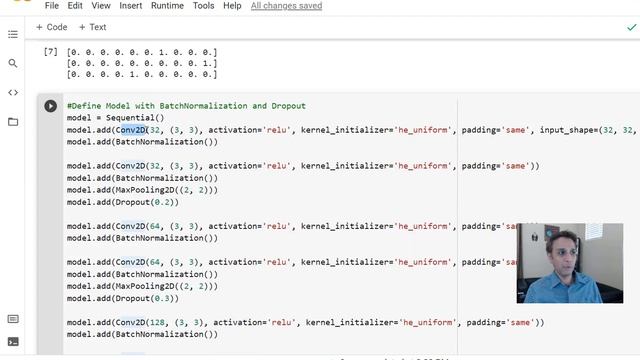Click the first Conv2D(32 line with input_shape
This screenshot has width=640, height=360.
point(351,130)
